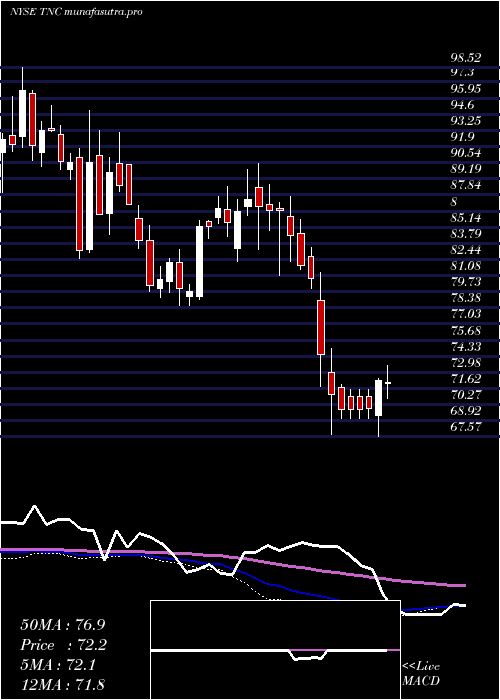The width and height of the screenshot is (500, 700).
Task: Click the last doji candle near 71.62
Action: tap(388, 383)
